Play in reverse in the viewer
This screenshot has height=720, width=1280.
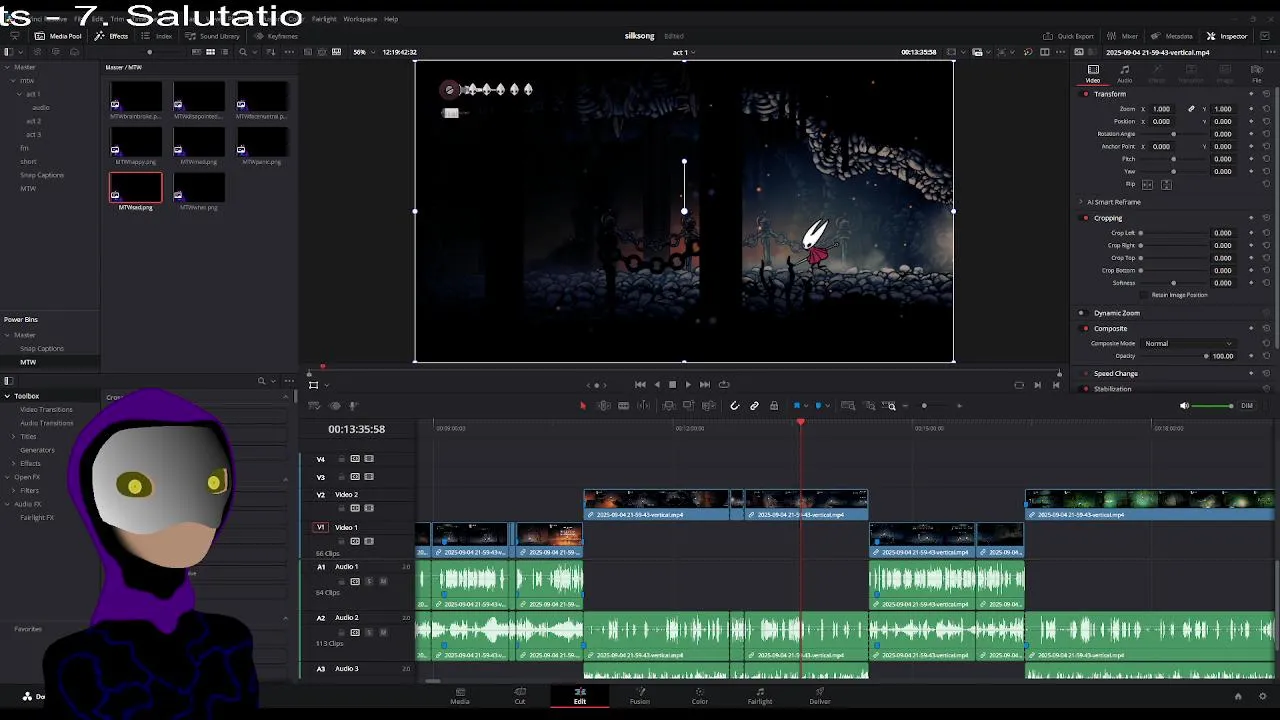pos(656,384)
